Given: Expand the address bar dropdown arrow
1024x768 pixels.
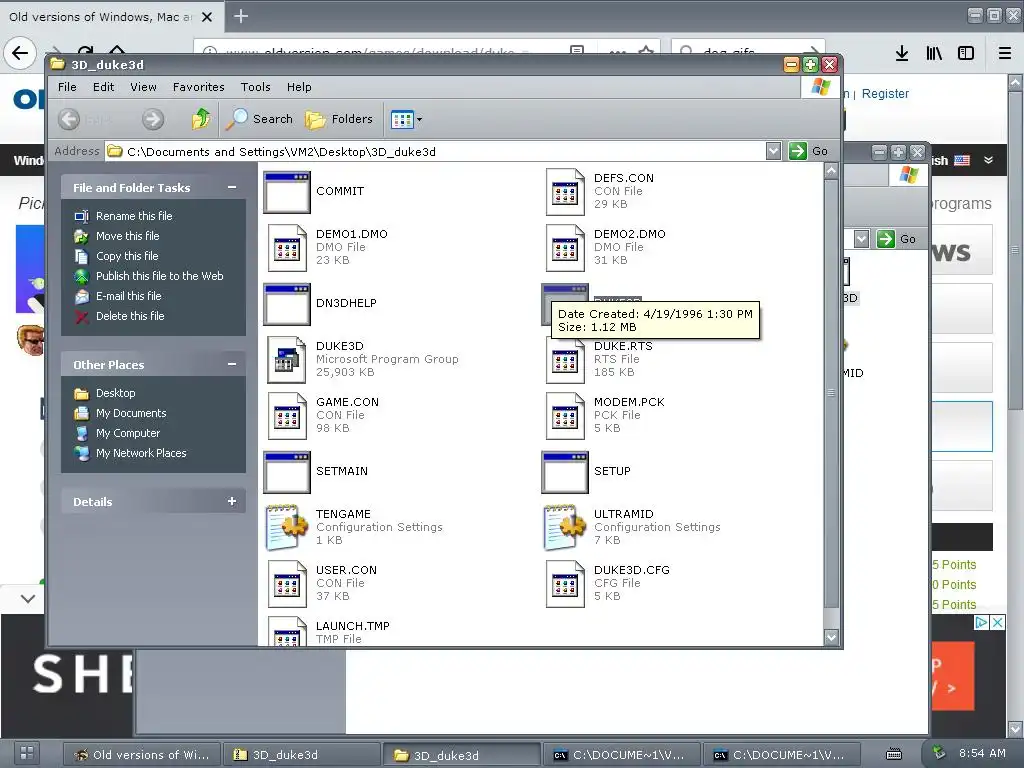Looking at the screenshot, I should point(773,152).
